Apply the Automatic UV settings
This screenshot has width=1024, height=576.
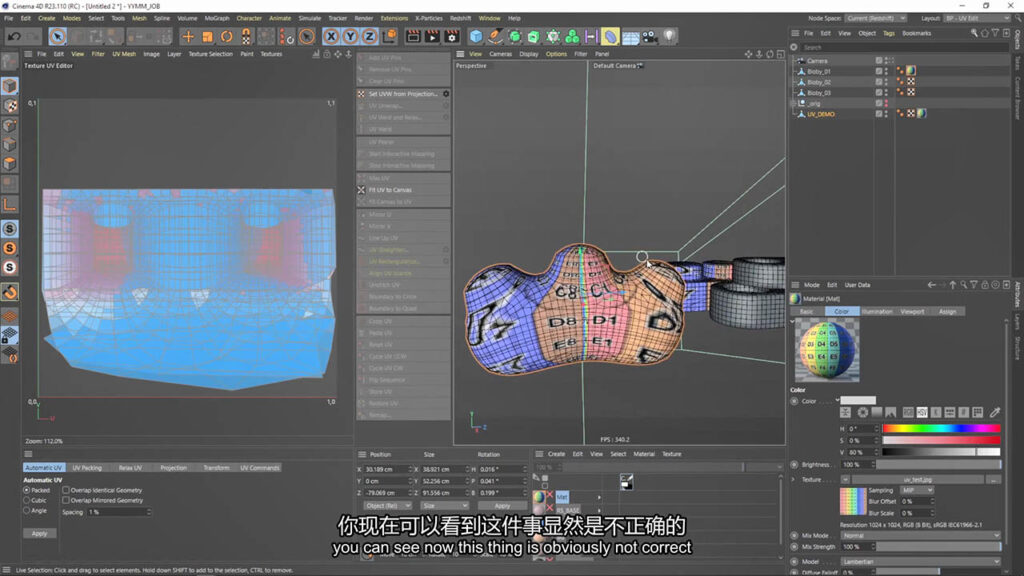click(x=39, y=534)
